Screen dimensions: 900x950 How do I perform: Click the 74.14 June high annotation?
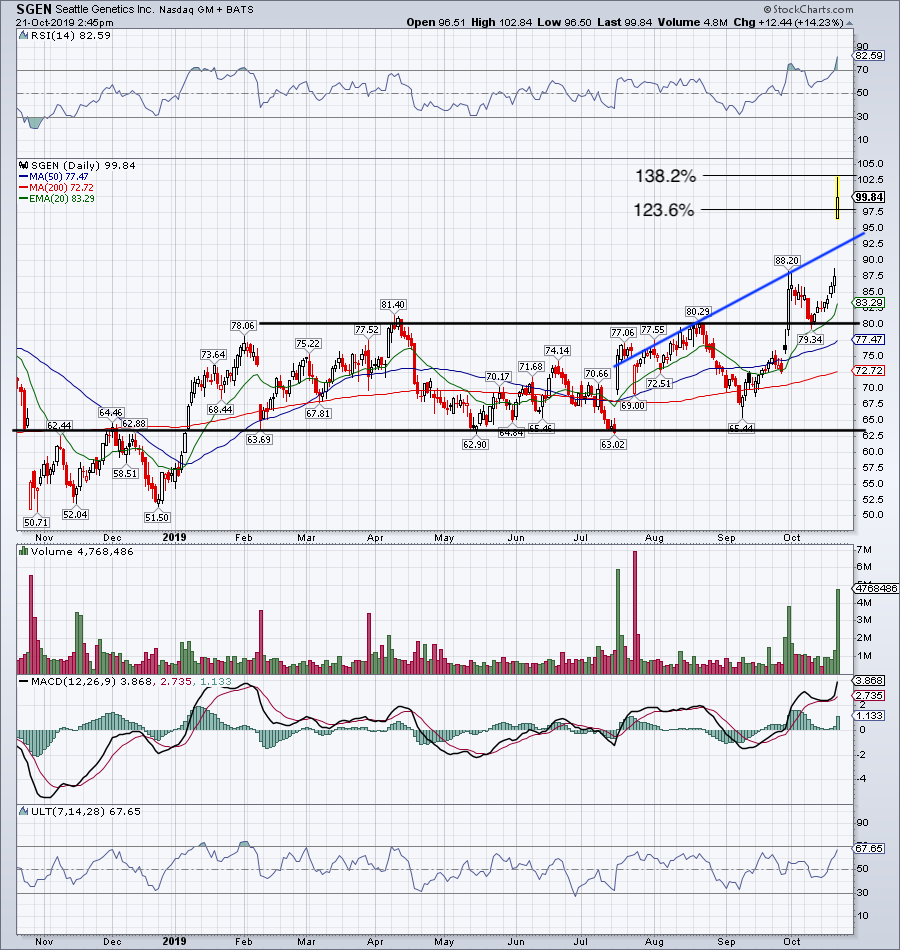[557, 350]
